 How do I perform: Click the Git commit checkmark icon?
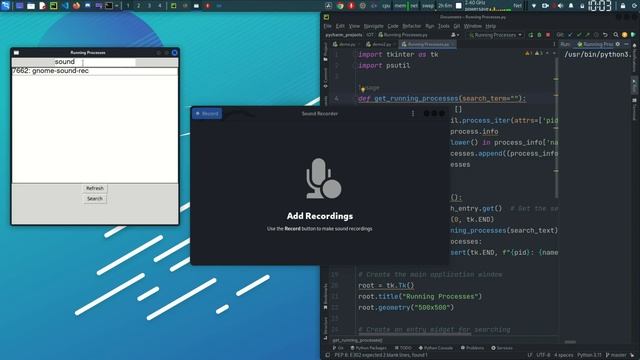[x=579, y=35]
